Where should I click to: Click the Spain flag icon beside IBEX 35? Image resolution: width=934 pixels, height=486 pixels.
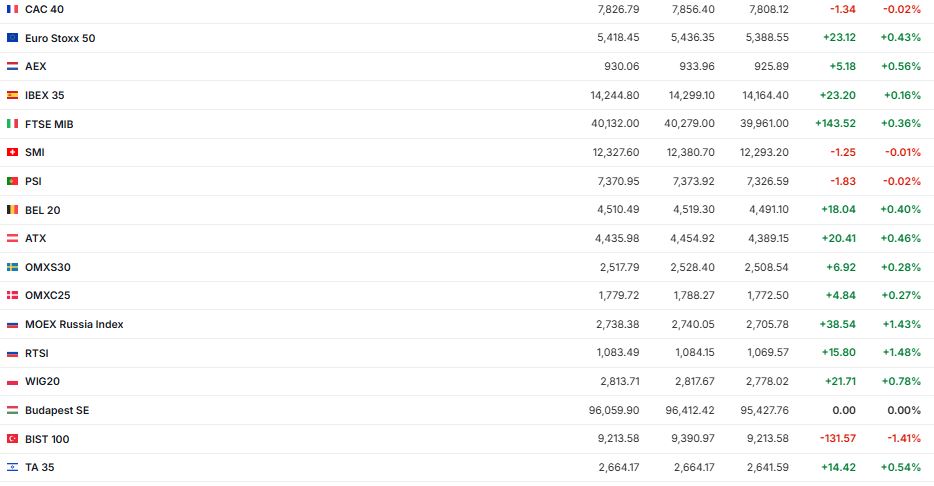coord(12,95)
